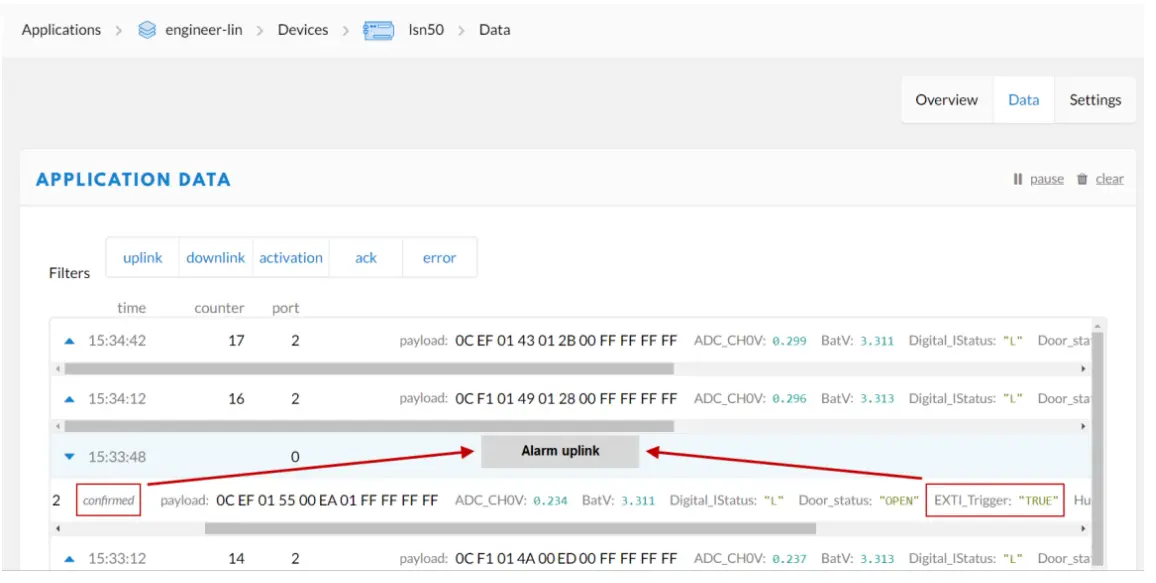Click the clear link

(x=1110, y=179)
